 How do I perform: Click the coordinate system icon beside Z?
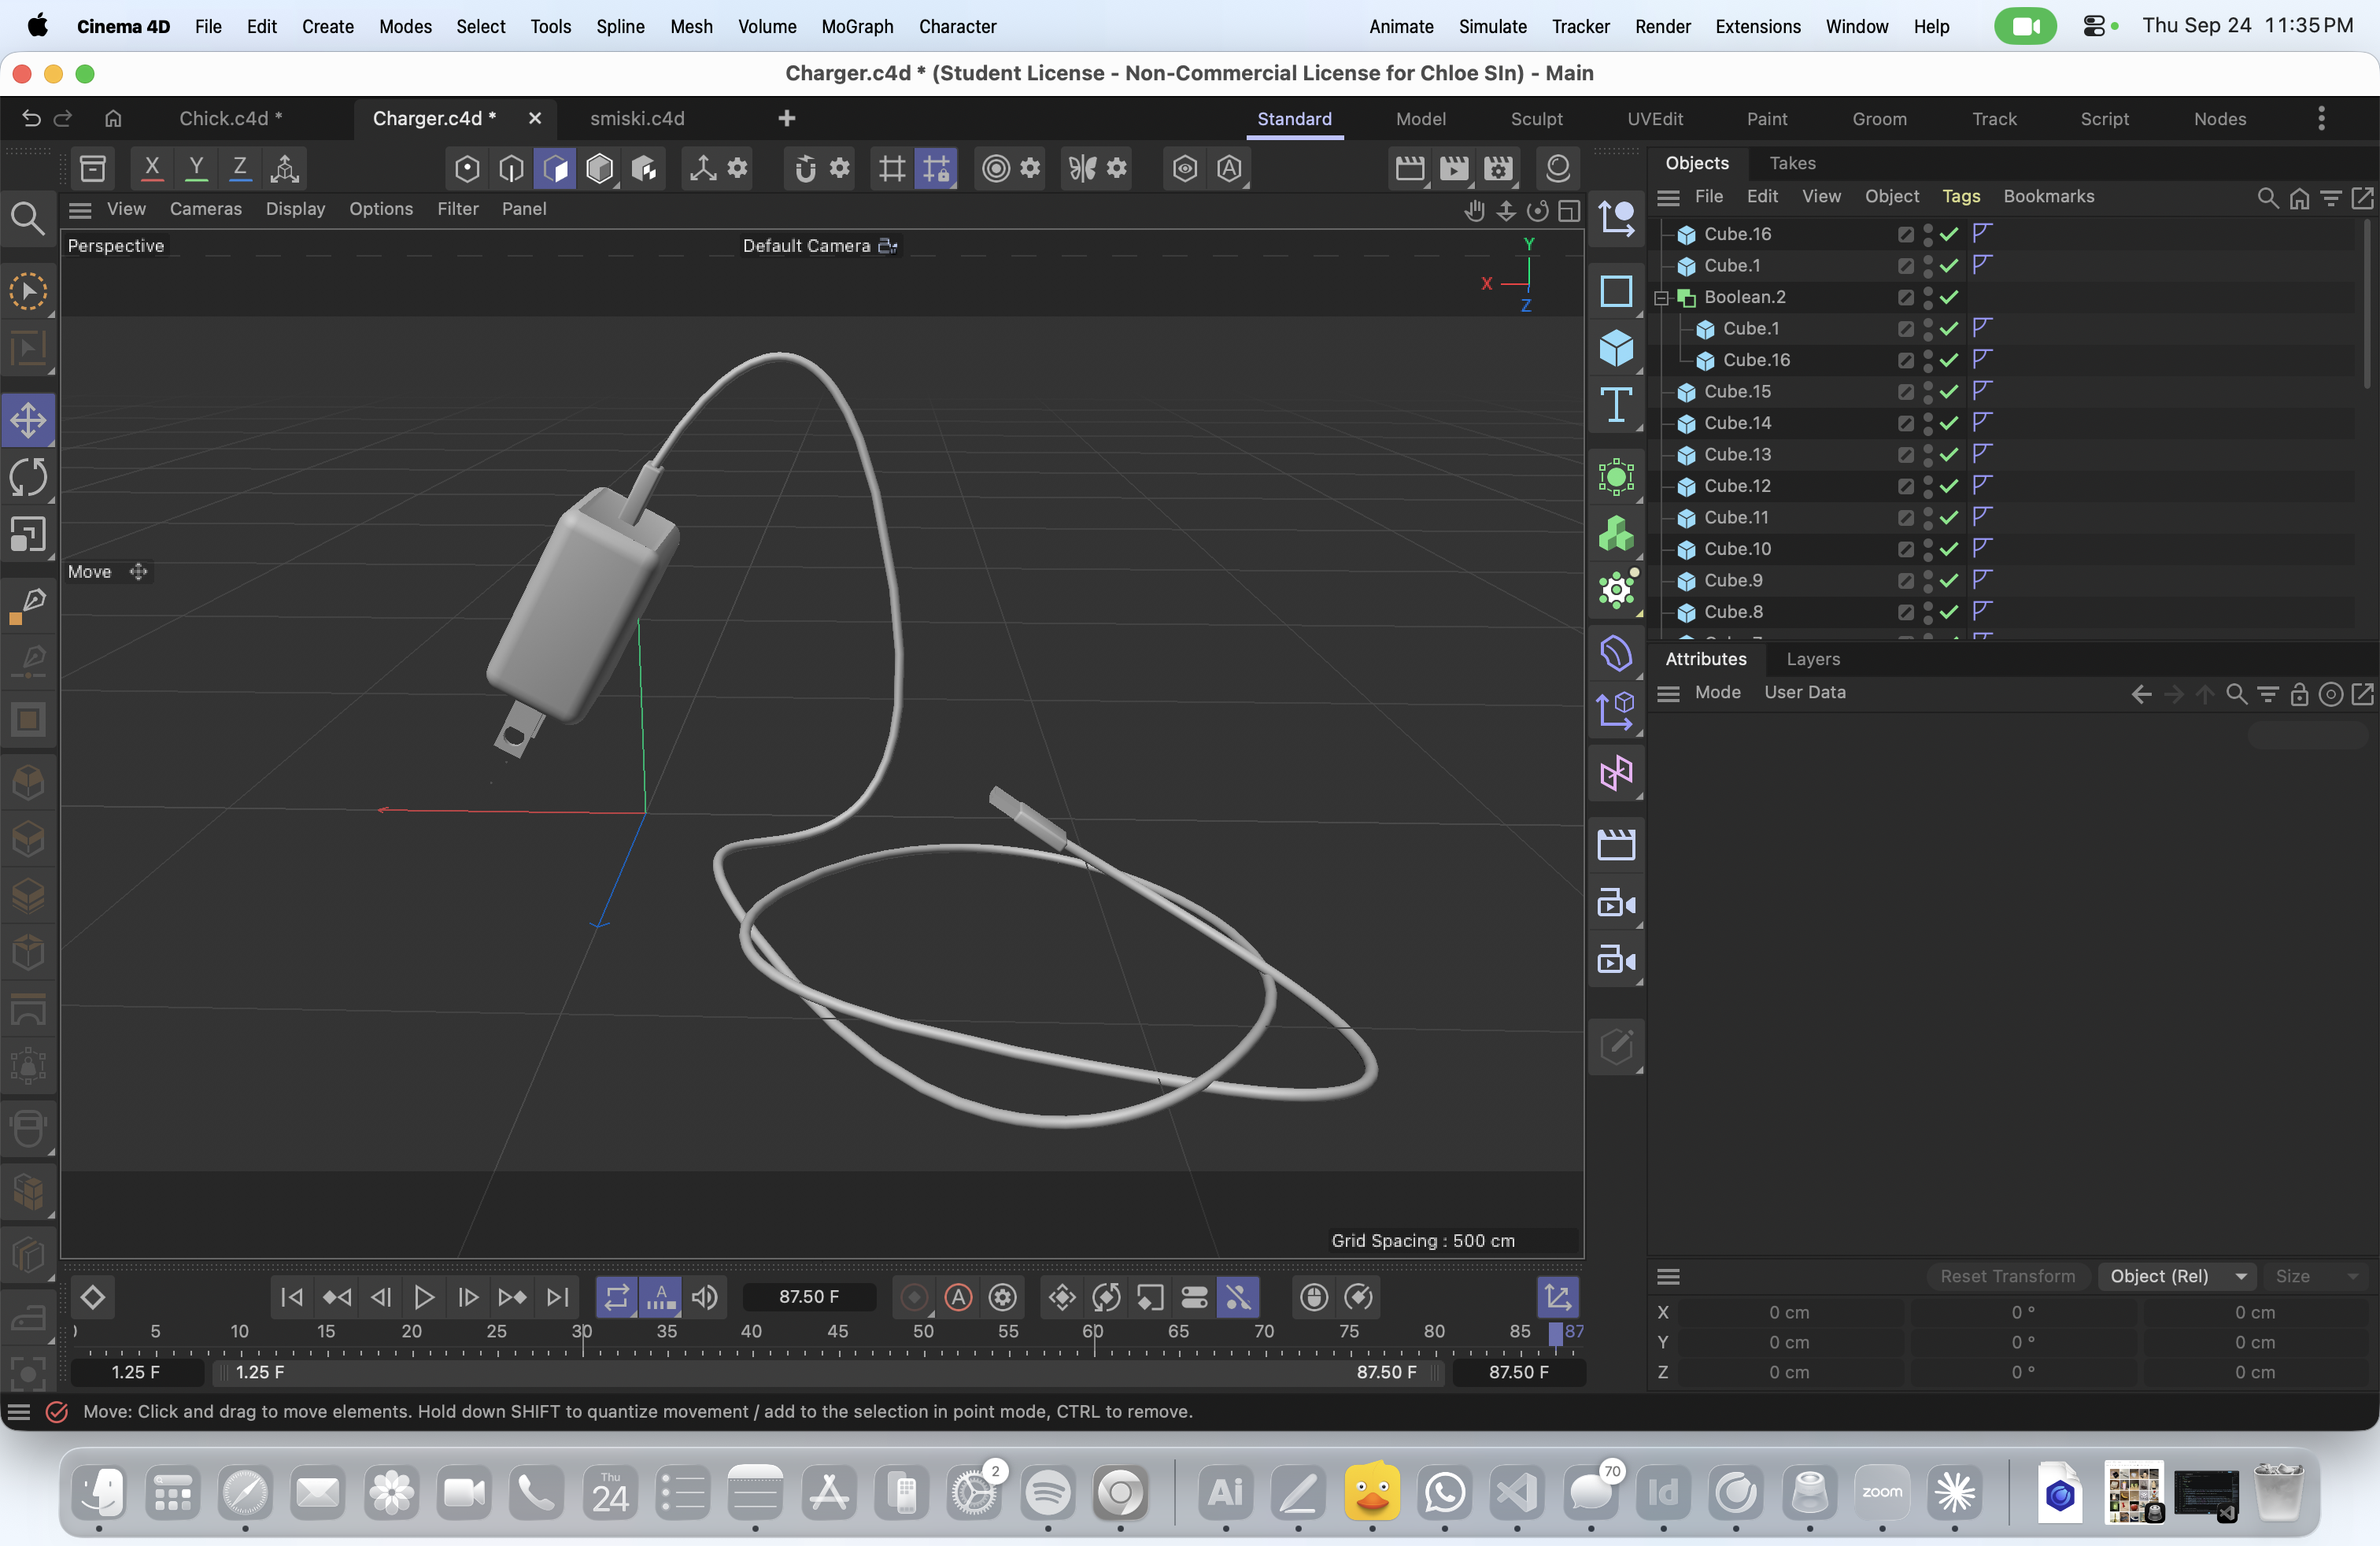coord(285,168)
